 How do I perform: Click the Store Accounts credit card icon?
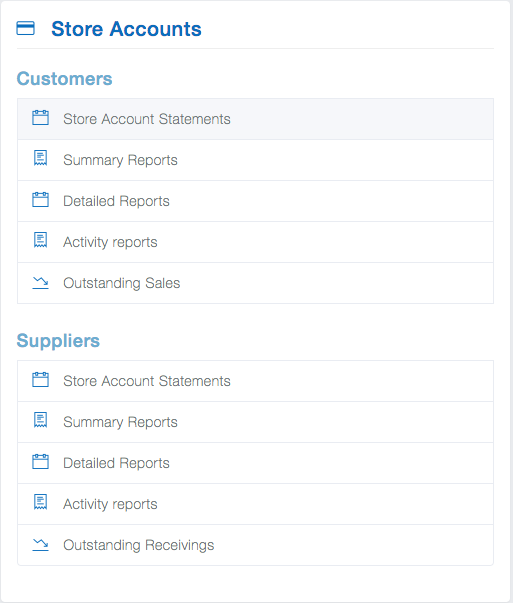pos(25,28)
